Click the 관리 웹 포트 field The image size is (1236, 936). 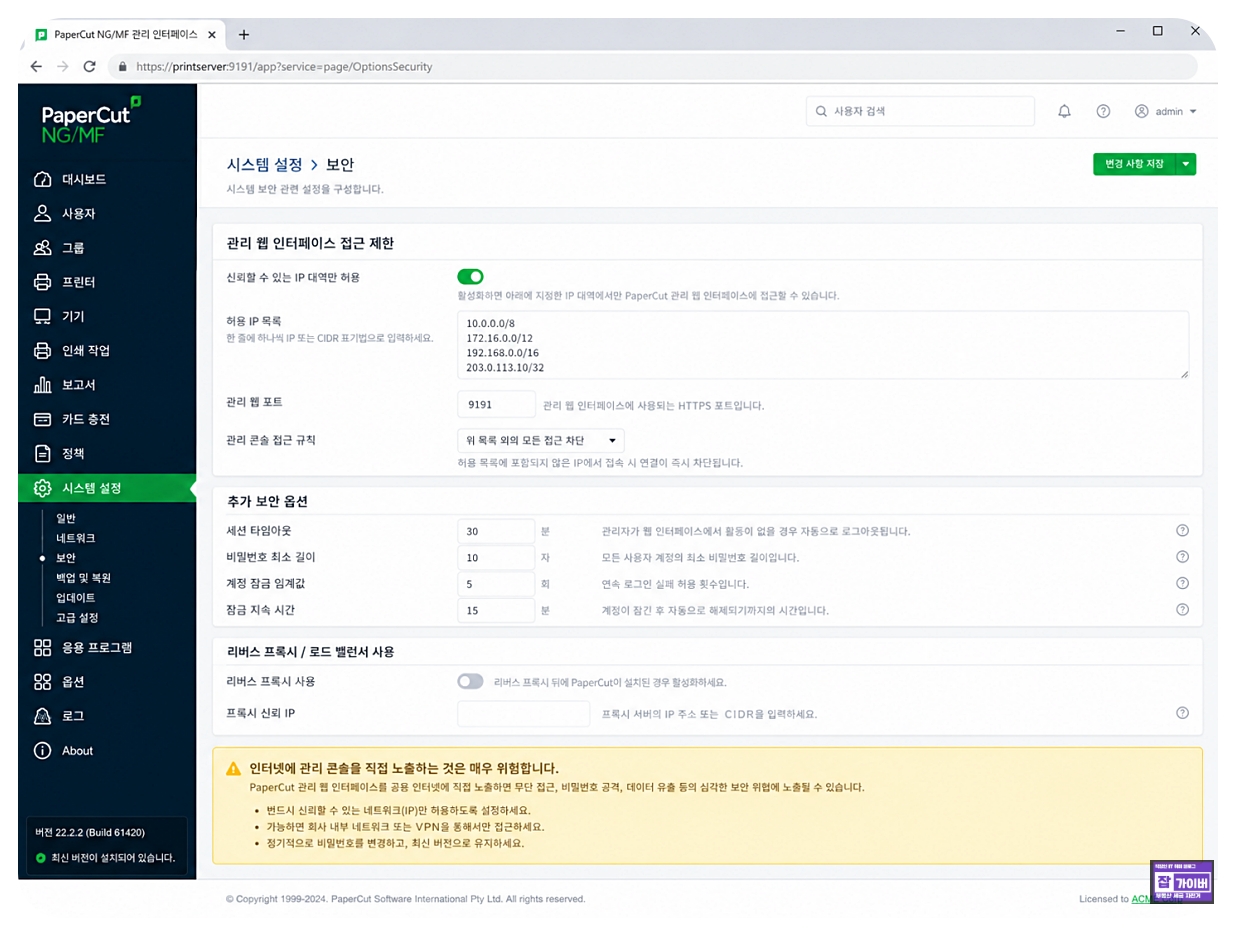coord(496,405)
